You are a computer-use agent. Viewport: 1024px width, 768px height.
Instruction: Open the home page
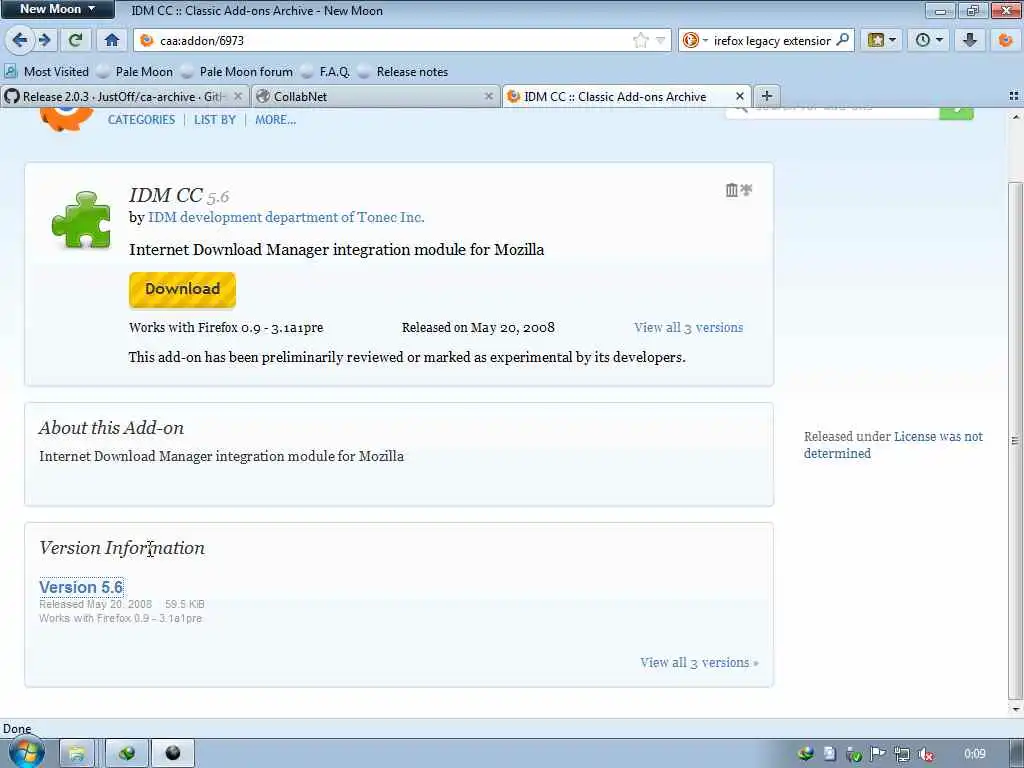[x=112, y=40]
